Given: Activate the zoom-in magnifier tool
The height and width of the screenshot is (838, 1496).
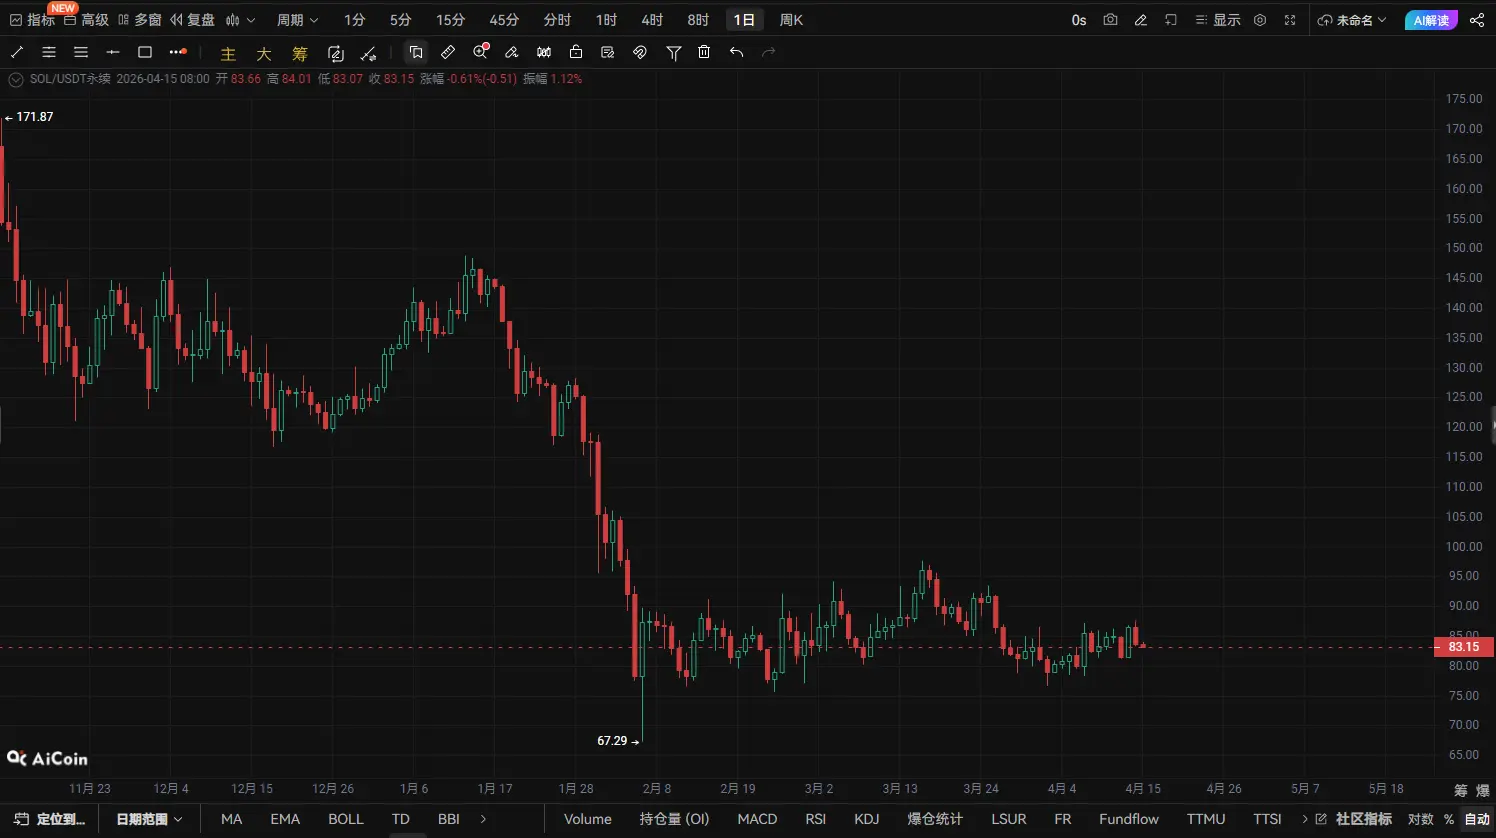Looking at the screenshot, I should (481, 51).
